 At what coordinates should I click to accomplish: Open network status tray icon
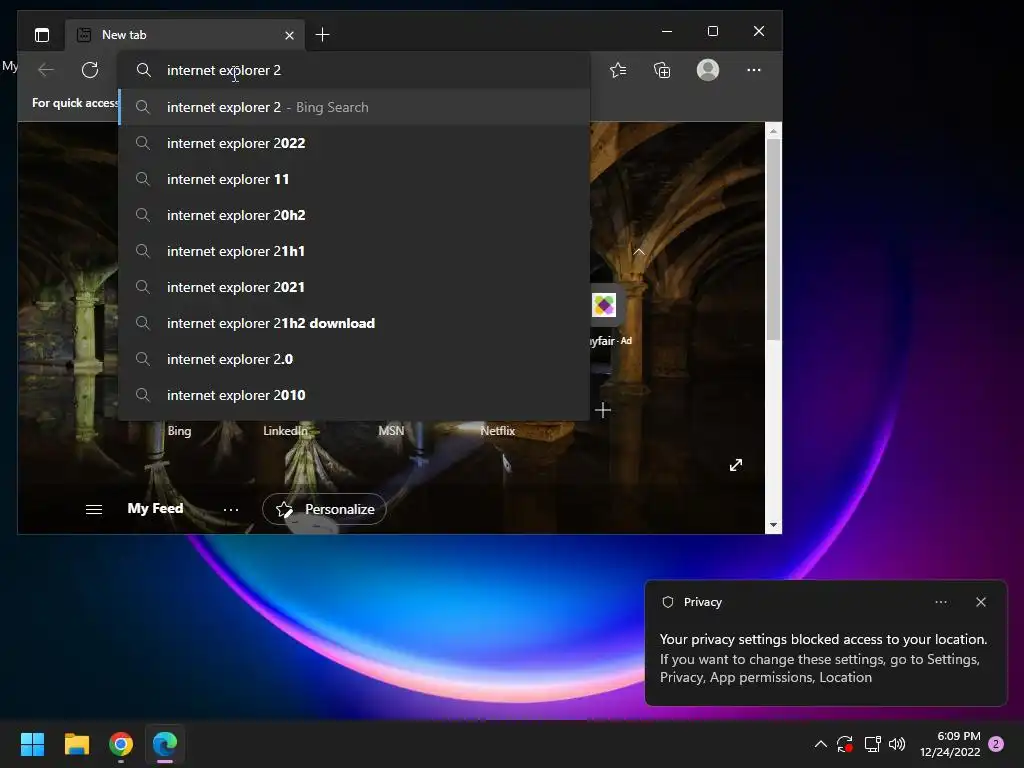tap(872, 744)
